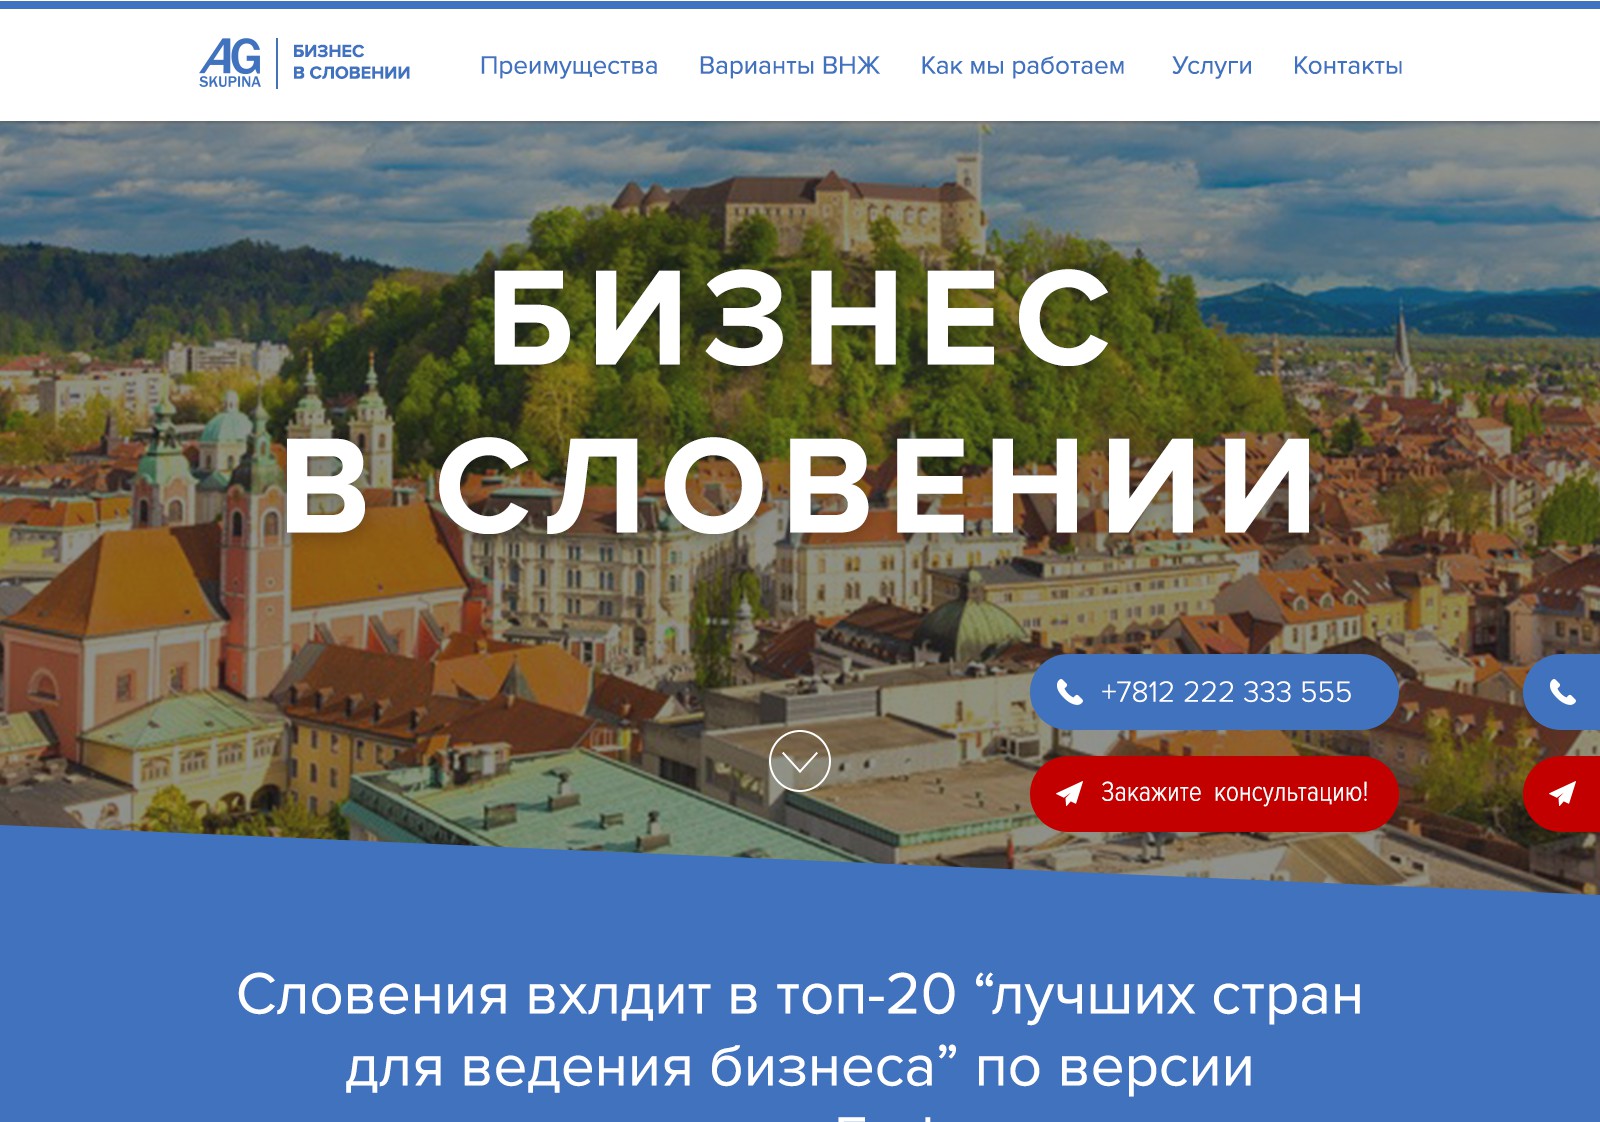The width and height of the screenshot is (1600, 1122).
Task: Click the blue phone tab at the right edge
Action: [1562, 692]
